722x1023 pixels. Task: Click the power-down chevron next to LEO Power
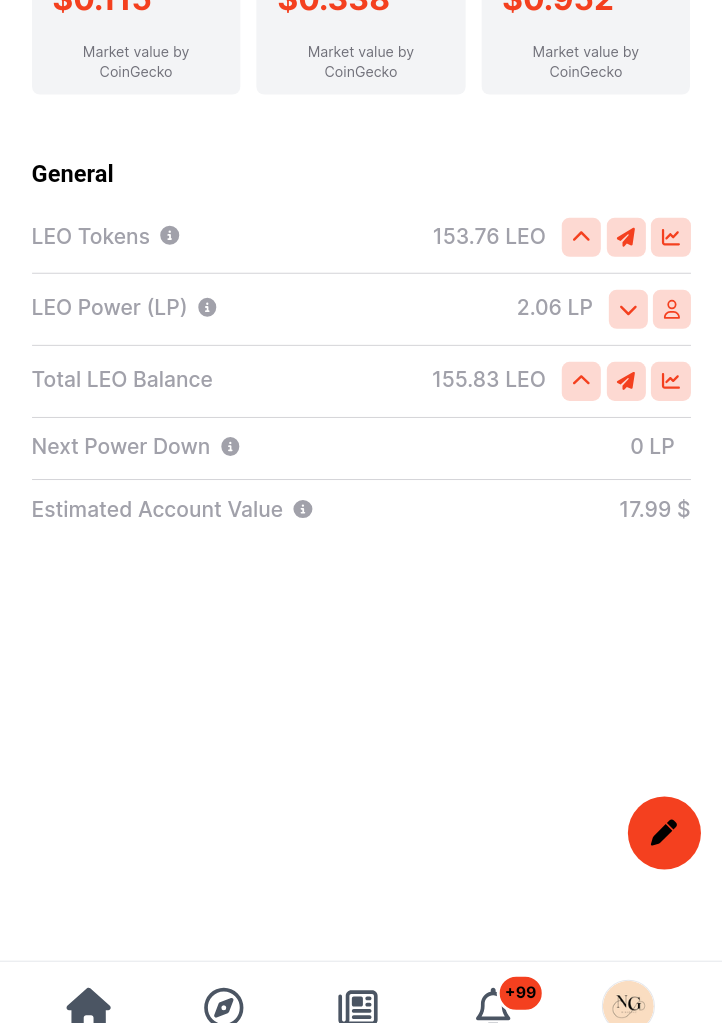click(628, 309)
